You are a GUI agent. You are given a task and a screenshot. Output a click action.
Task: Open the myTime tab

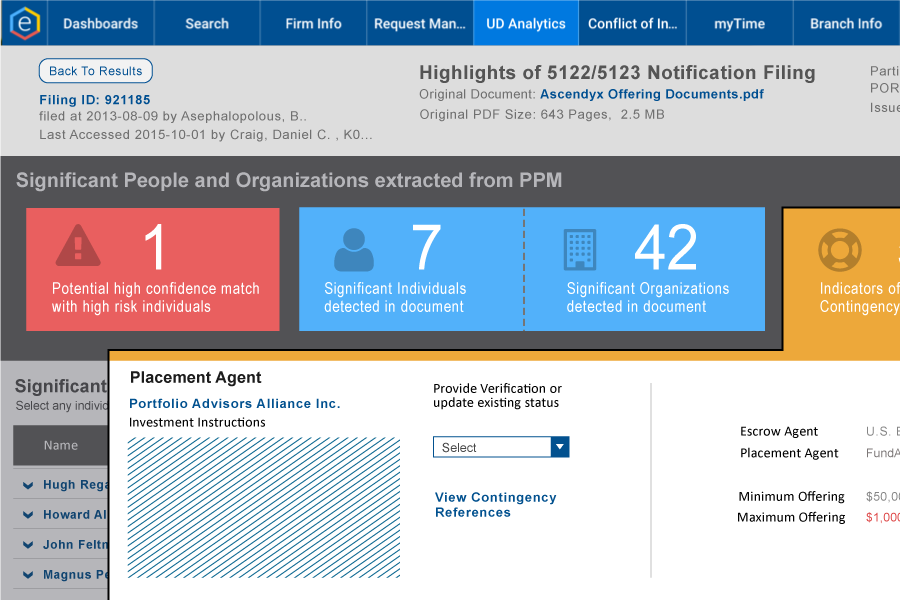pos(738,23)
